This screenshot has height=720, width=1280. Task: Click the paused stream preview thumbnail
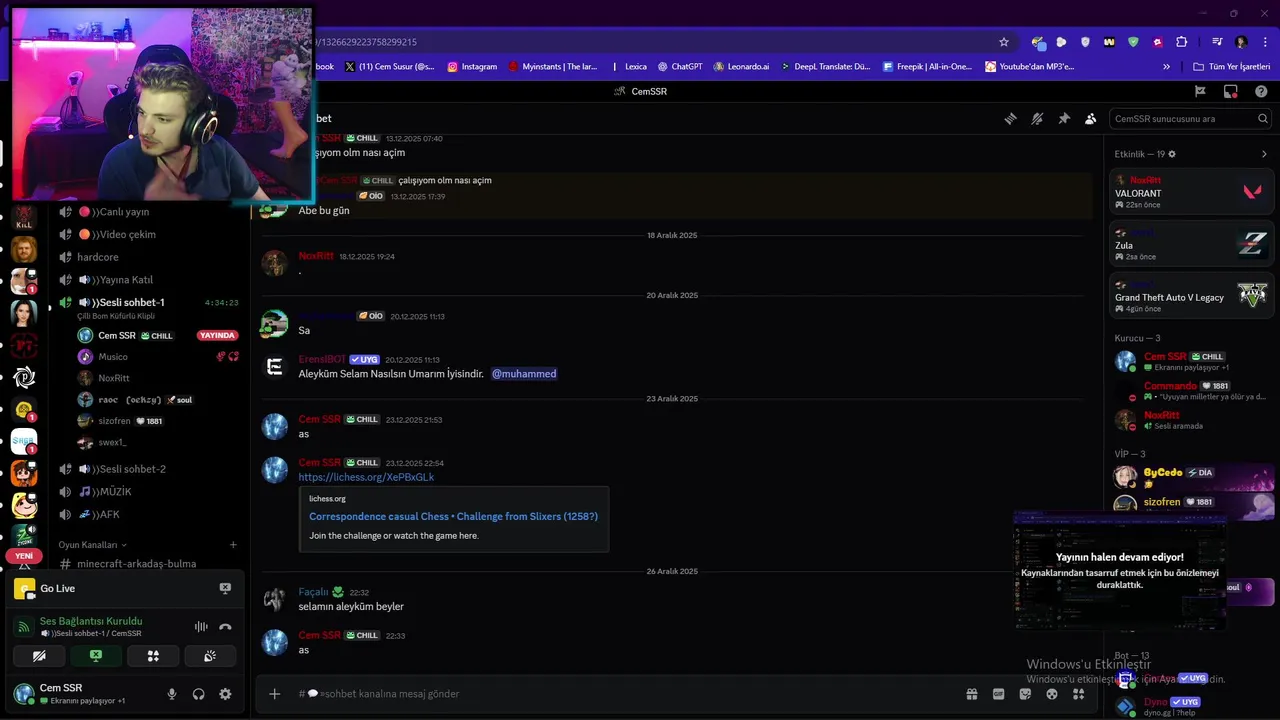[x=1120, y=570]
